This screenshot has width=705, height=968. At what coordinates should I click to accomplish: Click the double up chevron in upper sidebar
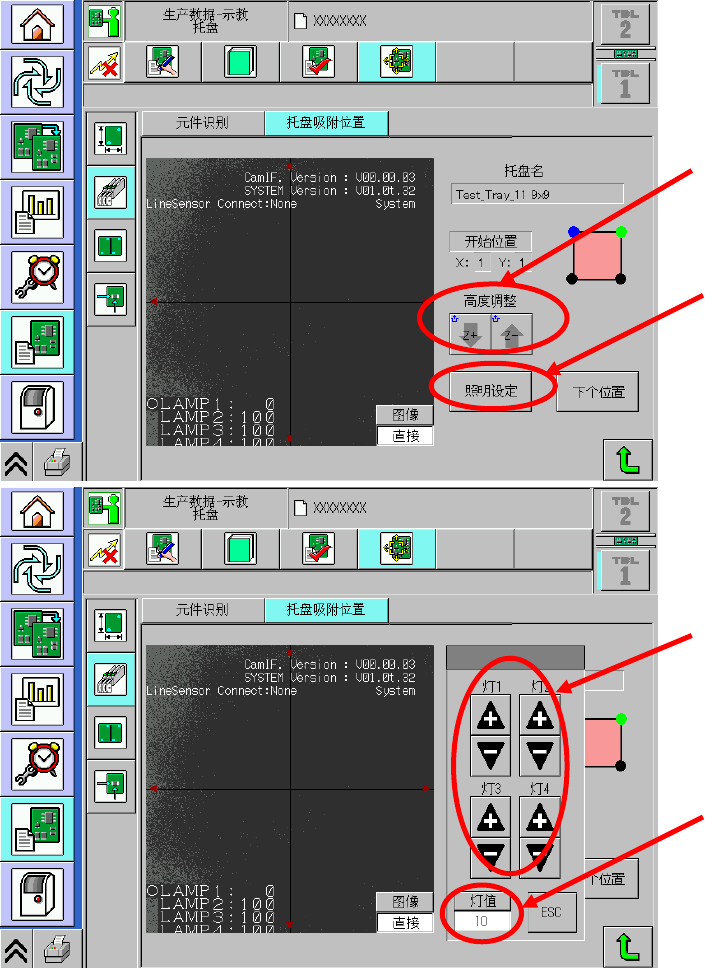point(17,462)
